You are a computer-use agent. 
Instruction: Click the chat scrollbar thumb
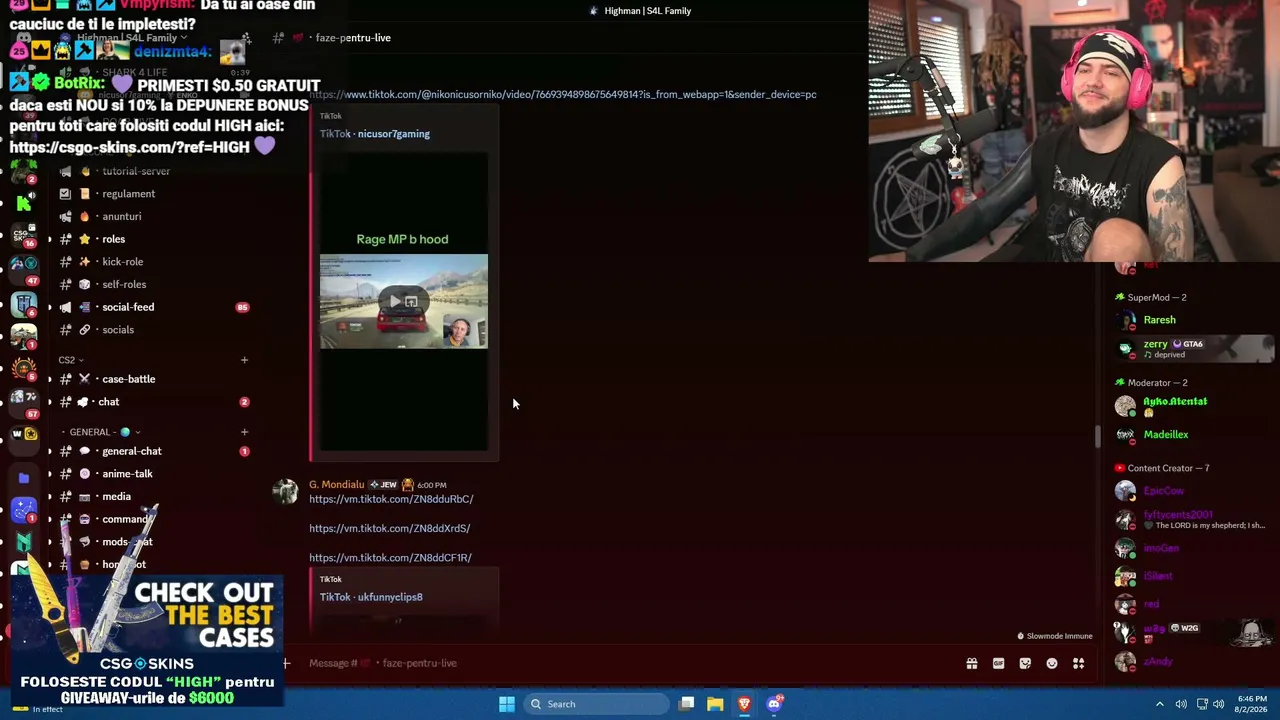coord(1097,437)
